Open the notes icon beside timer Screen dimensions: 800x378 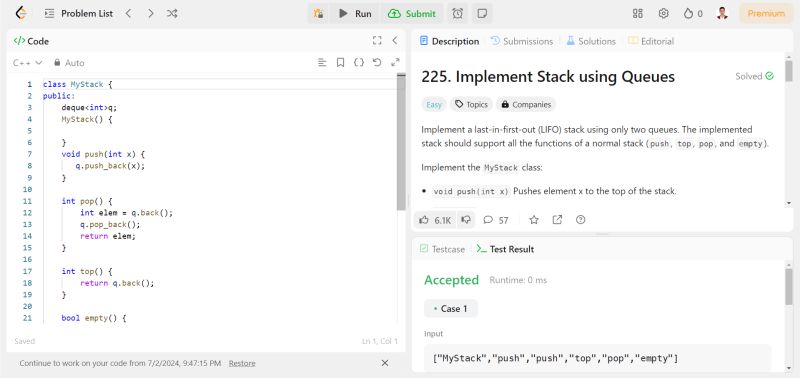482,14
